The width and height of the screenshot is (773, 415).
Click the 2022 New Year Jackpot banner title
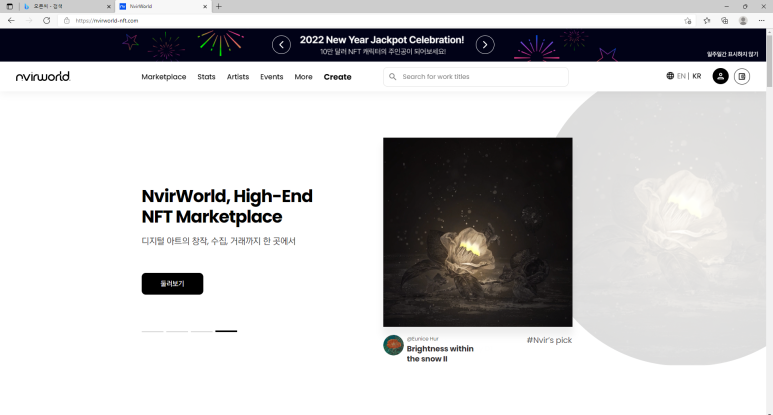pyautogui.click(x=382, y=40)
